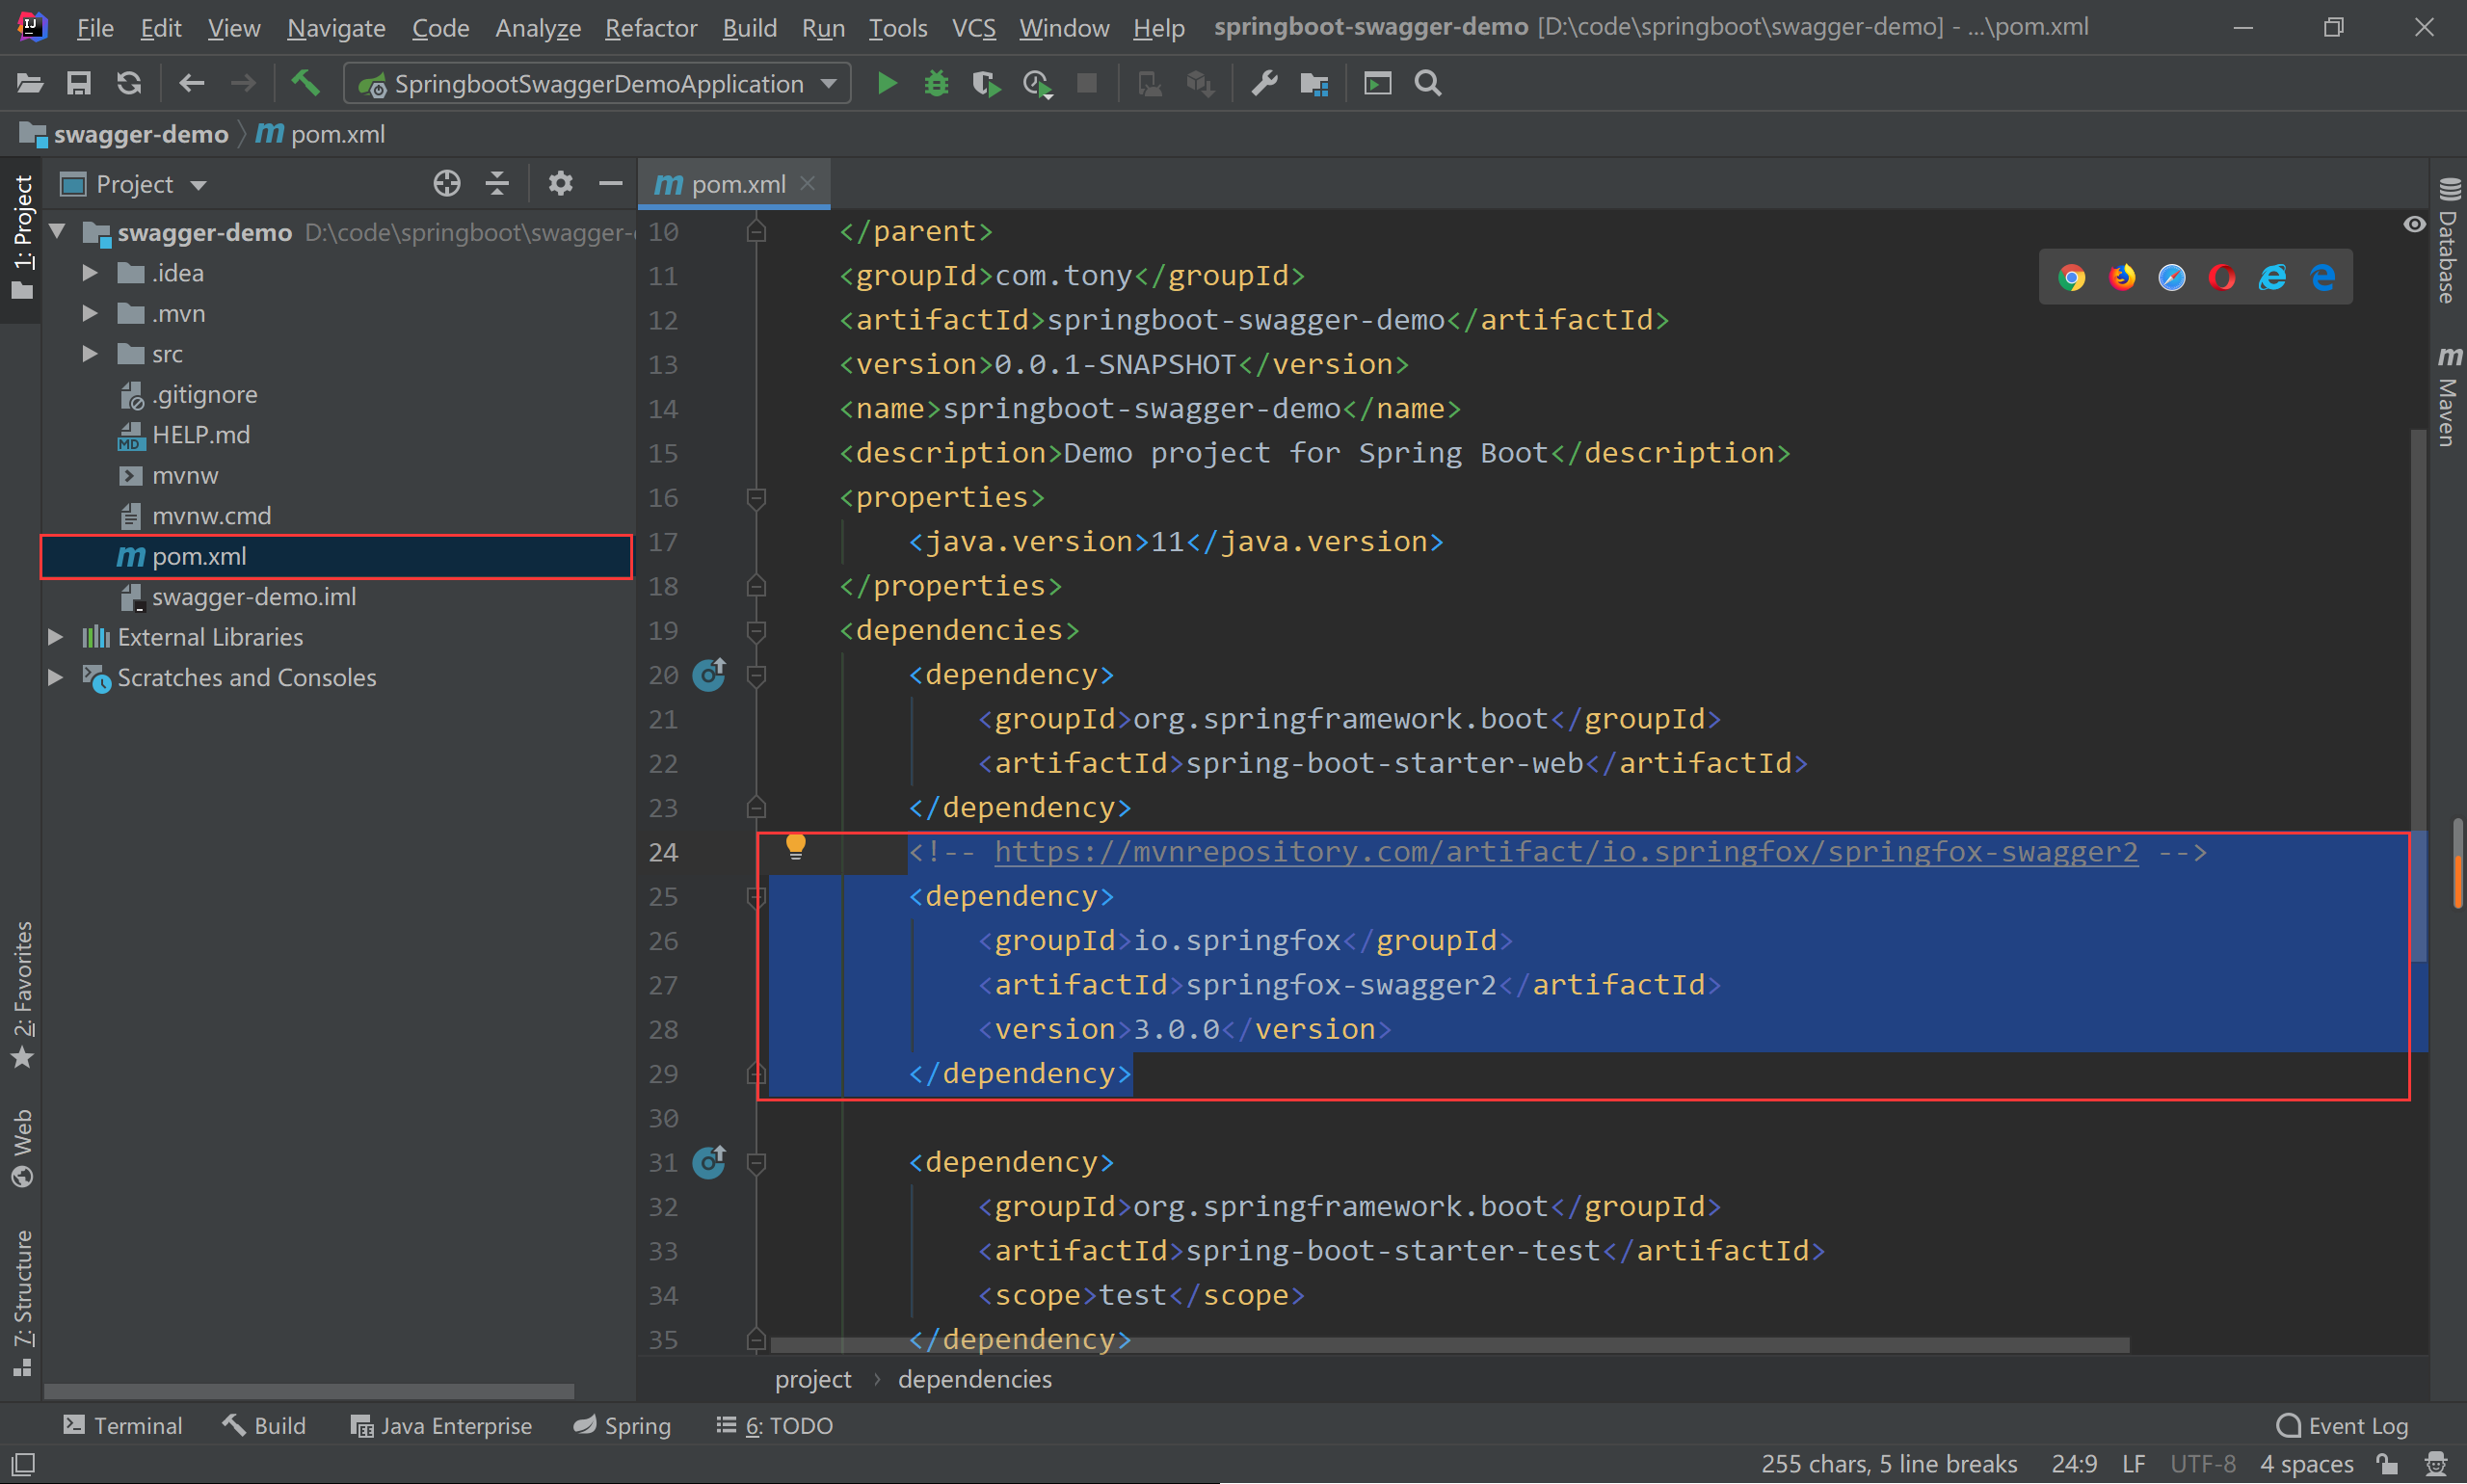Click the Build project hammer icon
This screenshot has width=2467, height=1484.
coord(305,83)
